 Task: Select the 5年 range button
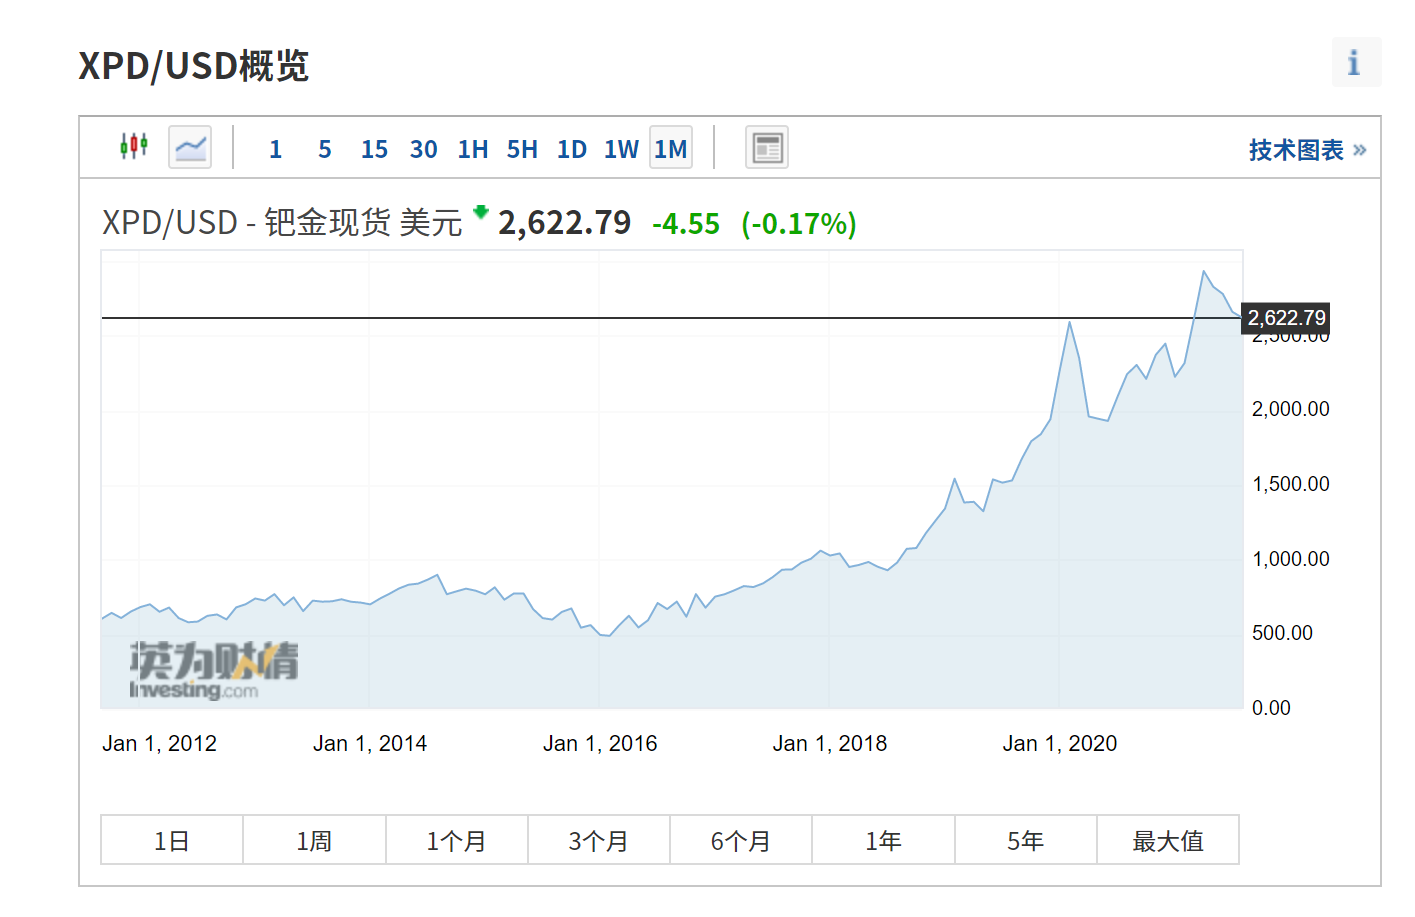(x=1025, y=840)
